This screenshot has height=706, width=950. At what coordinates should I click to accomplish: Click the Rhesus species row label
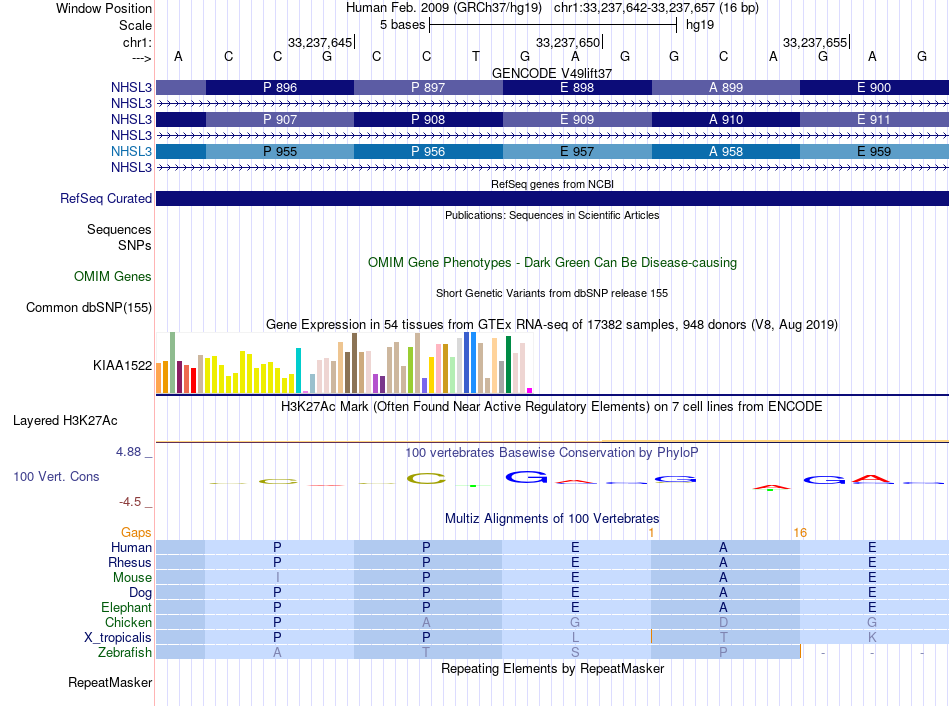(x=130, y=562)
